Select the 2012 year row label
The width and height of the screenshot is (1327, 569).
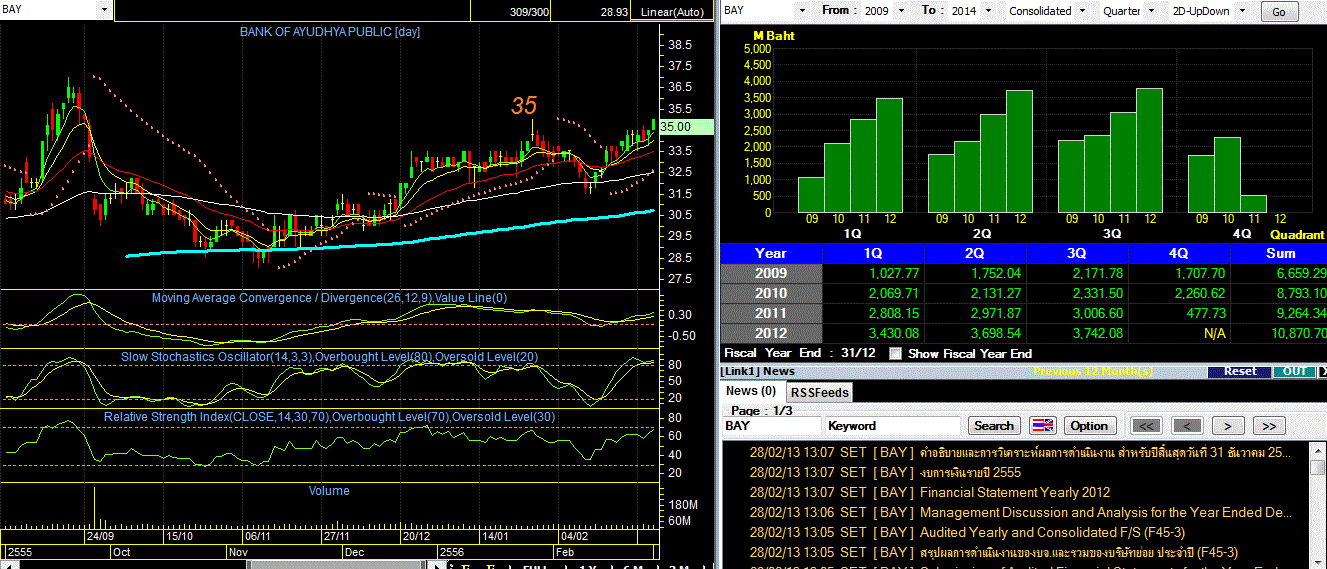pos(770,333)
